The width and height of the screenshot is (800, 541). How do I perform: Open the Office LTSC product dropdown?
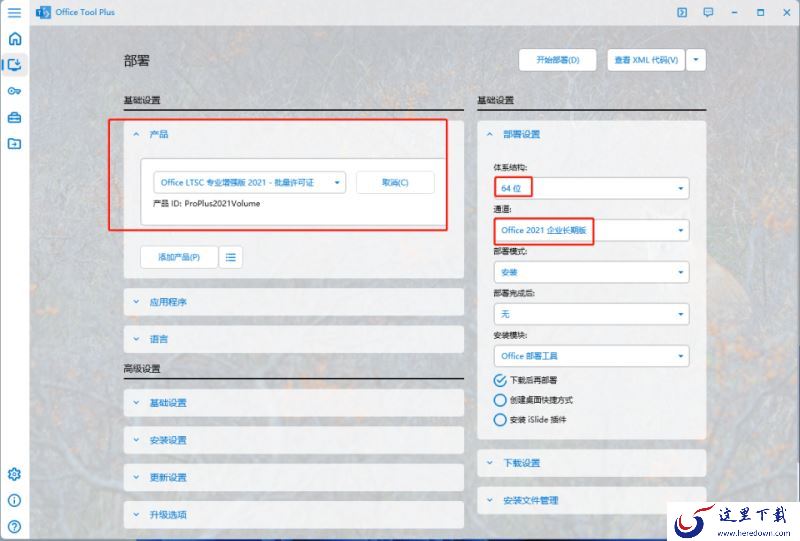point(249,183)
